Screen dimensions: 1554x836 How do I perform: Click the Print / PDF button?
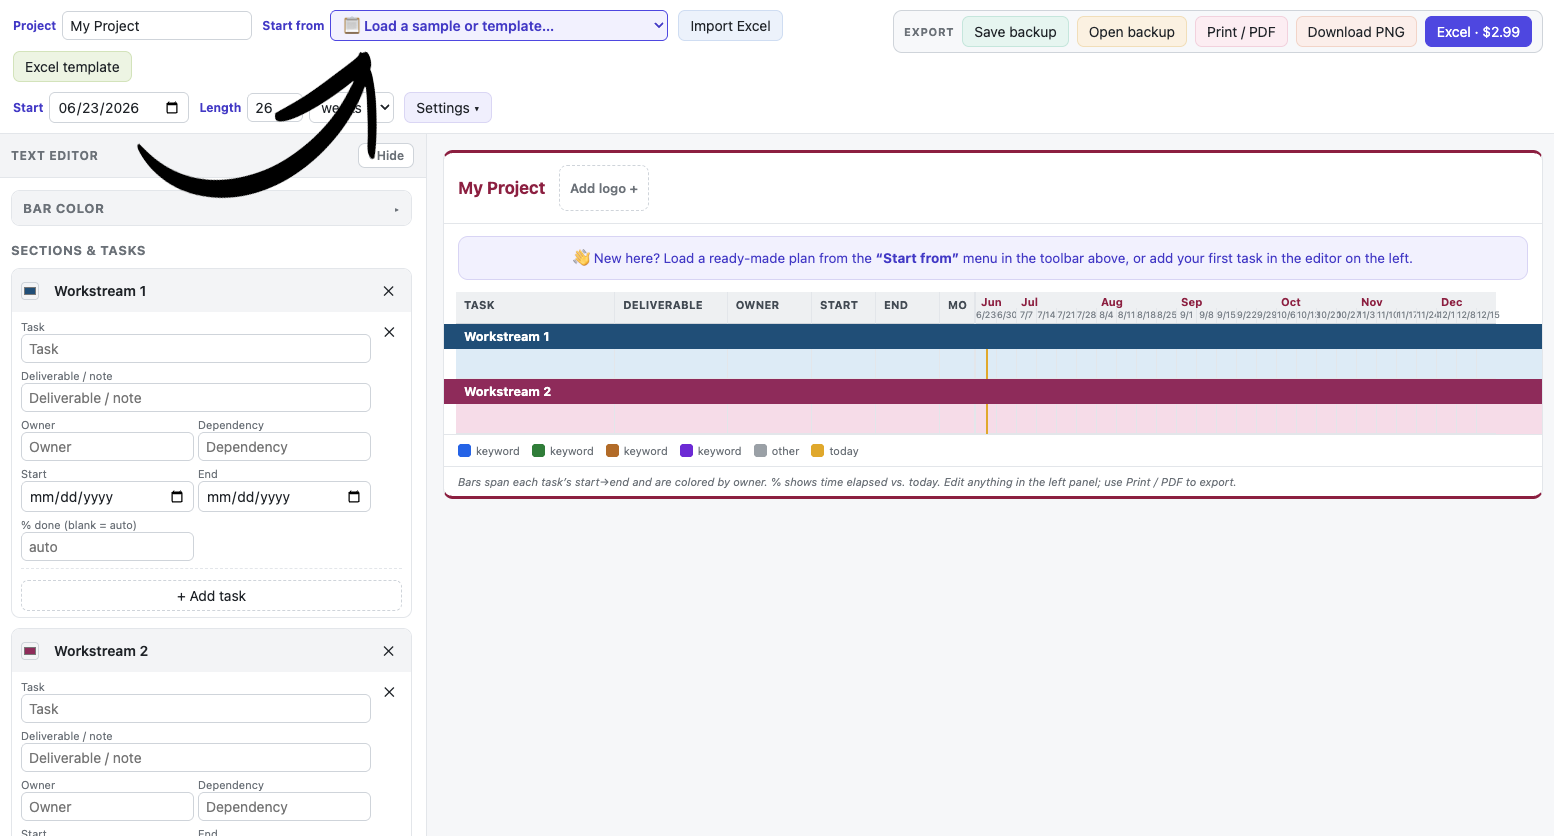point(1241,32)
